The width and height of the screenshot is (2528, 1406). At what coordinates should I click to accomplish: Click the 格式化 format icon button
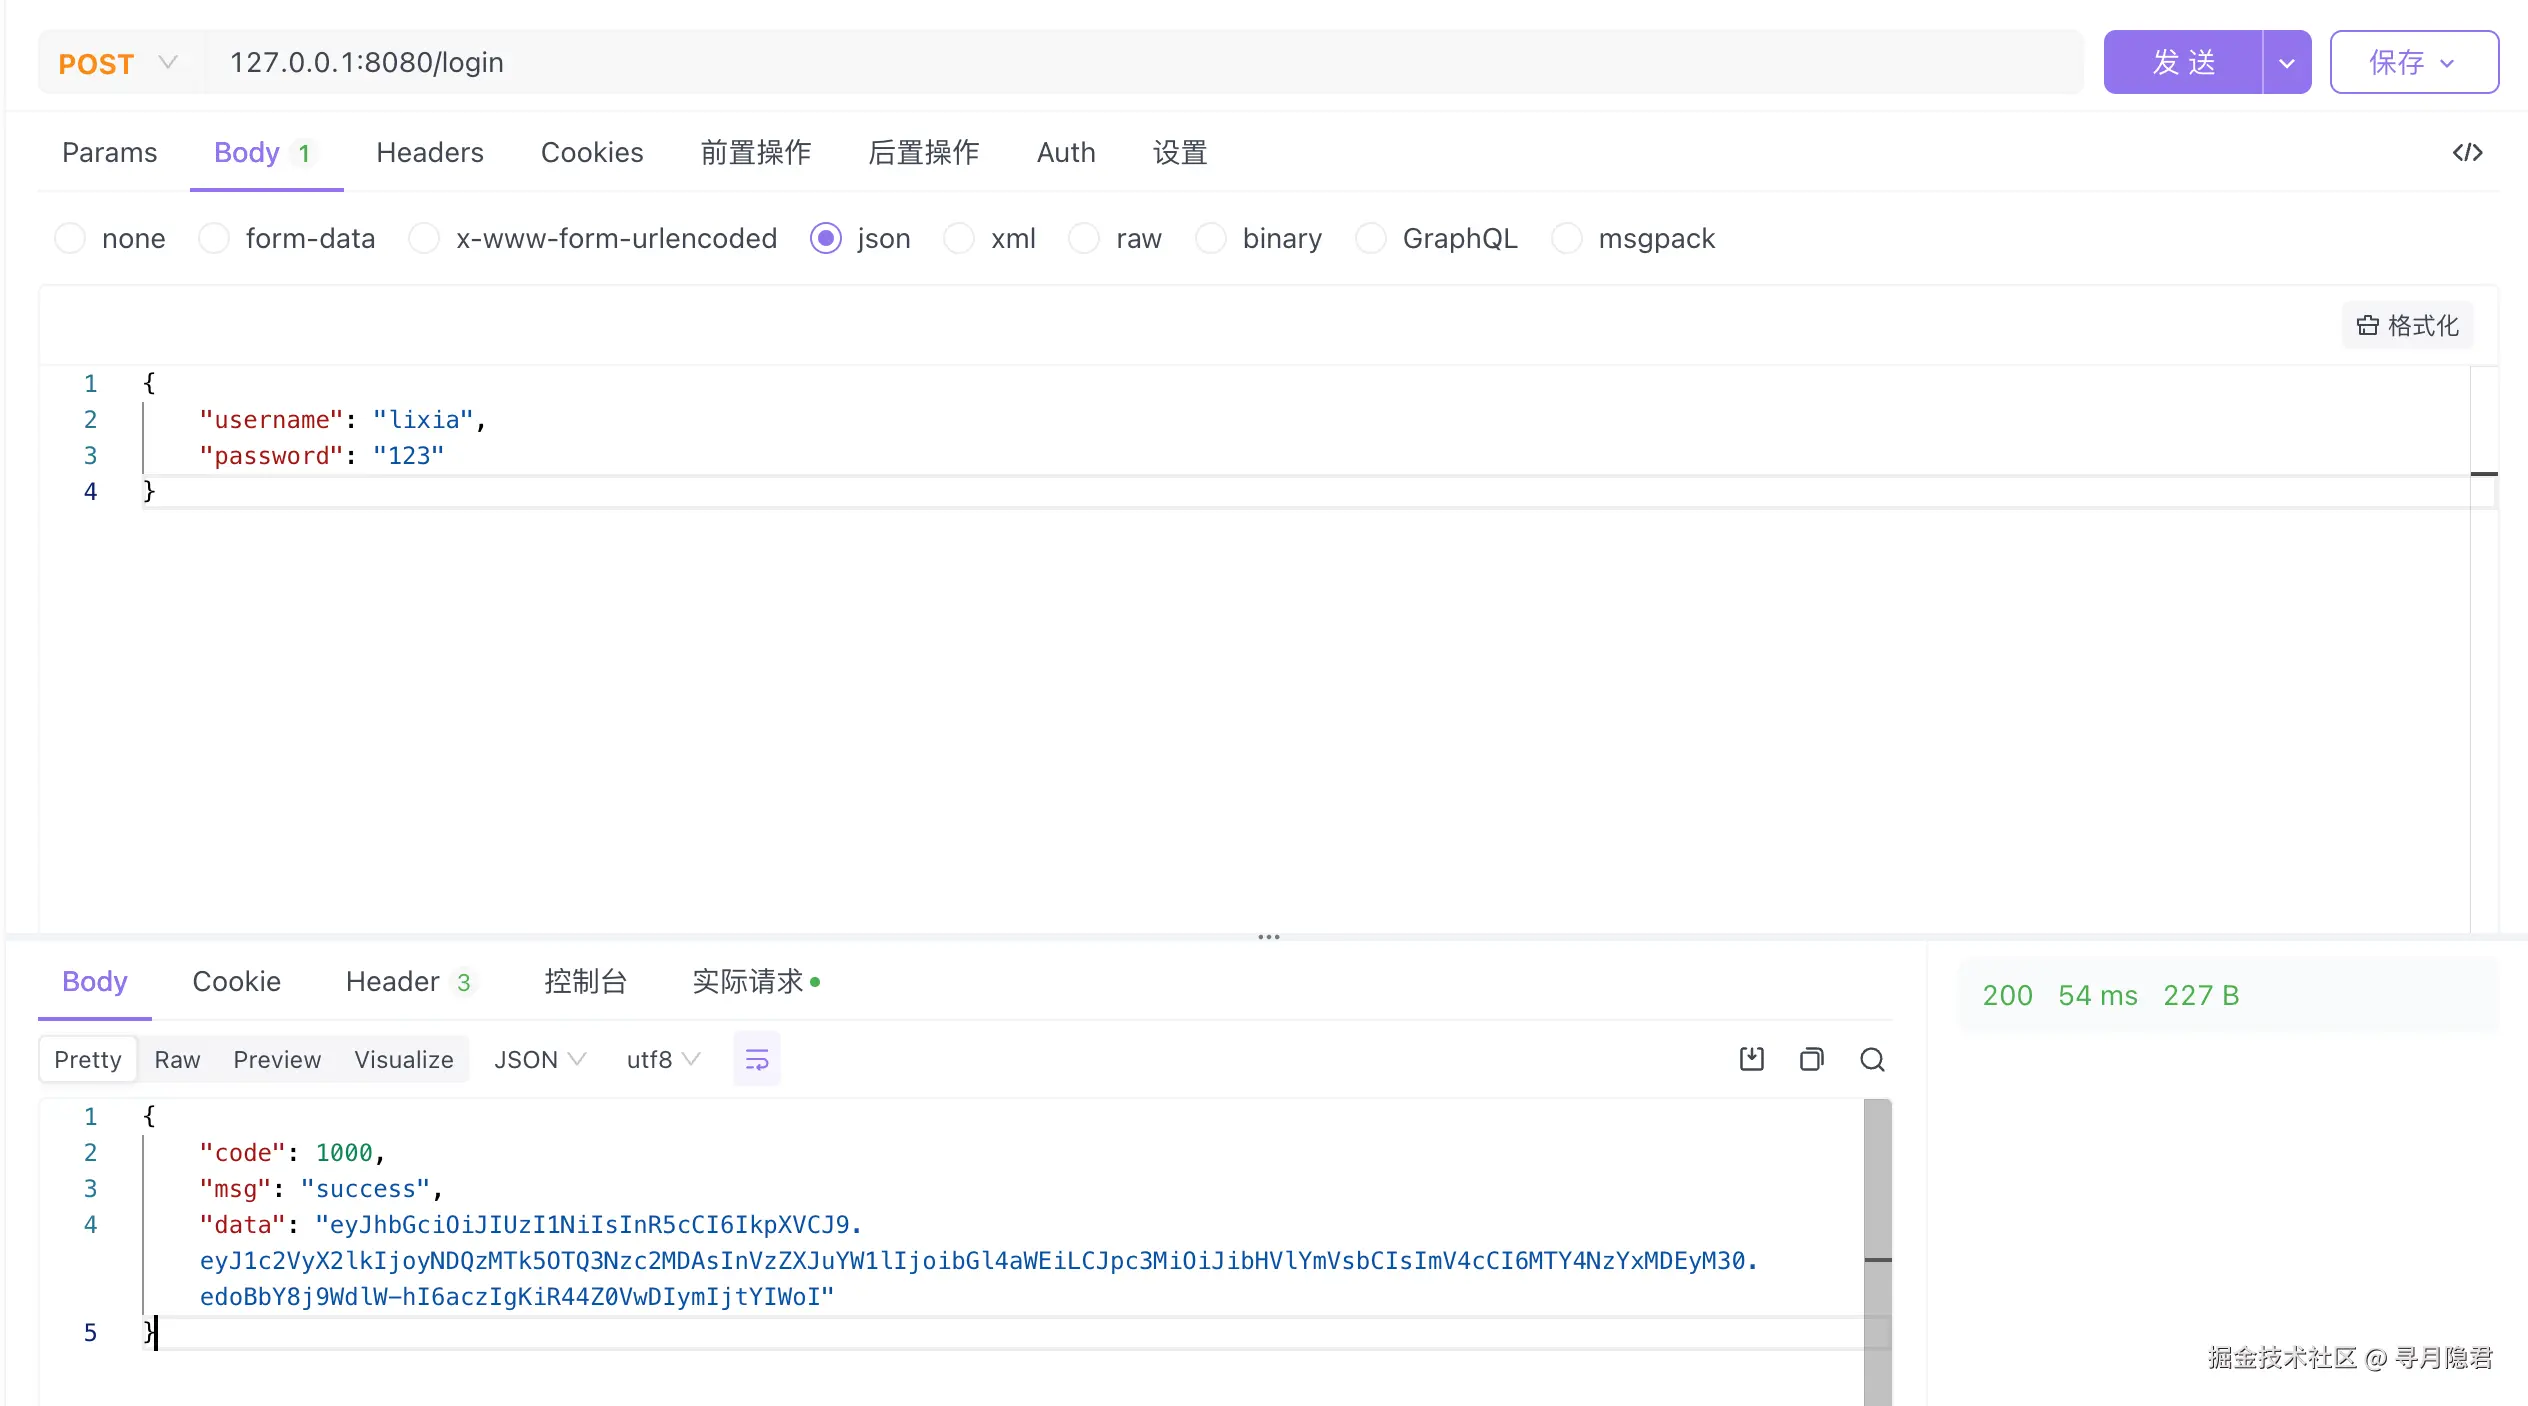2407,325
